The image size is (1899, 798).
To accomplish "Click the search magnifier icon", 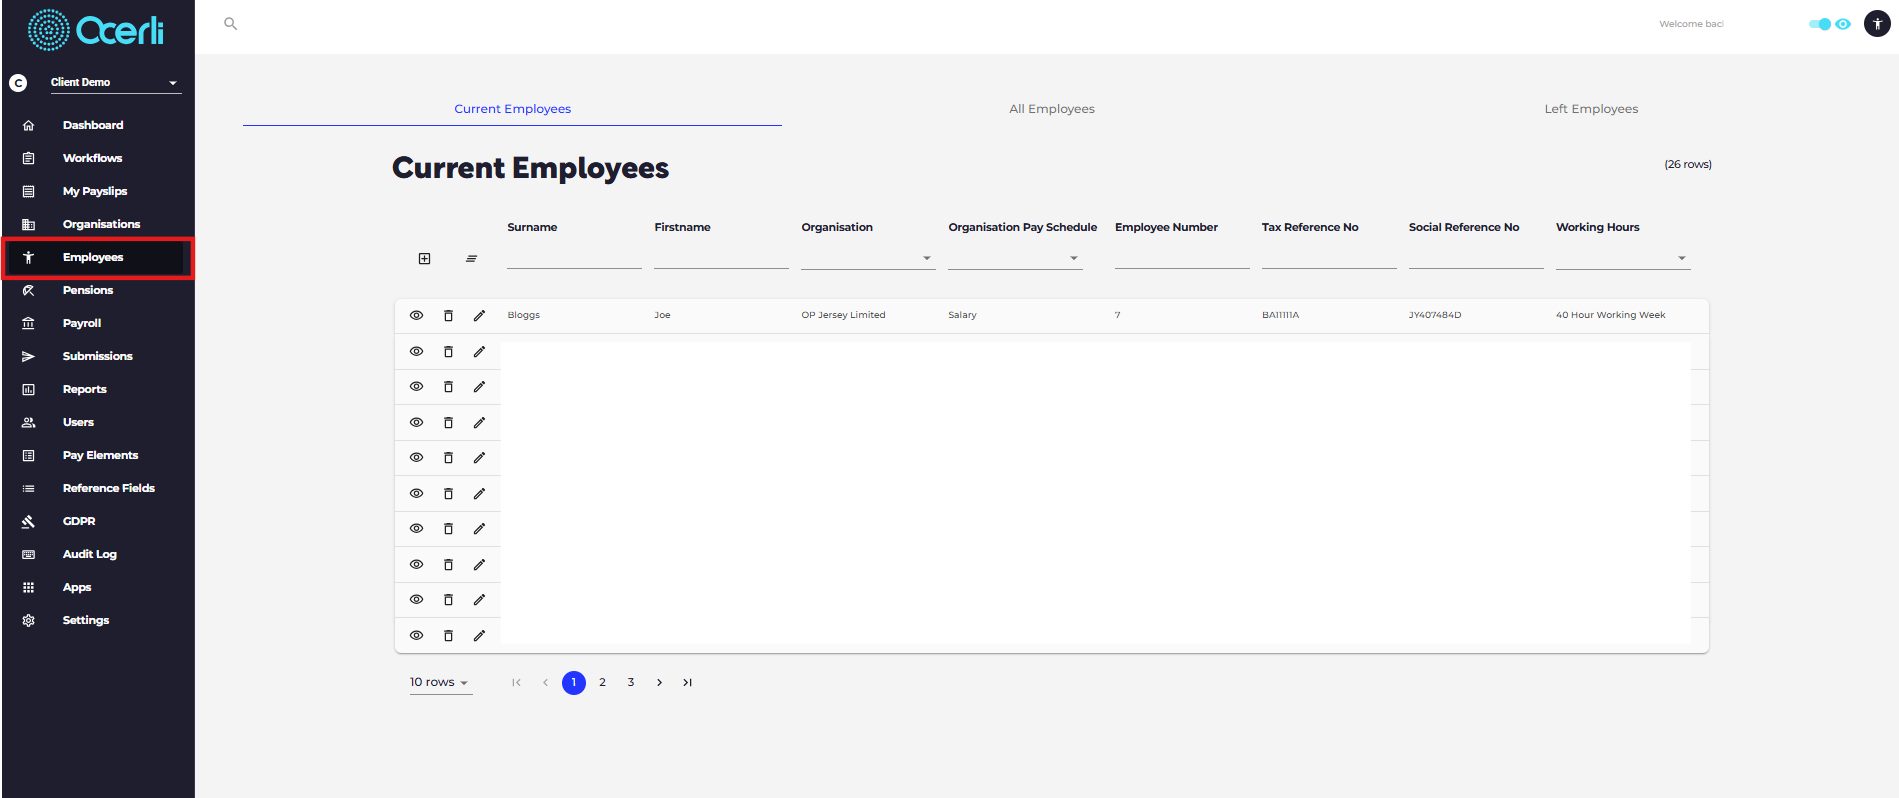I will click(230, 24).
